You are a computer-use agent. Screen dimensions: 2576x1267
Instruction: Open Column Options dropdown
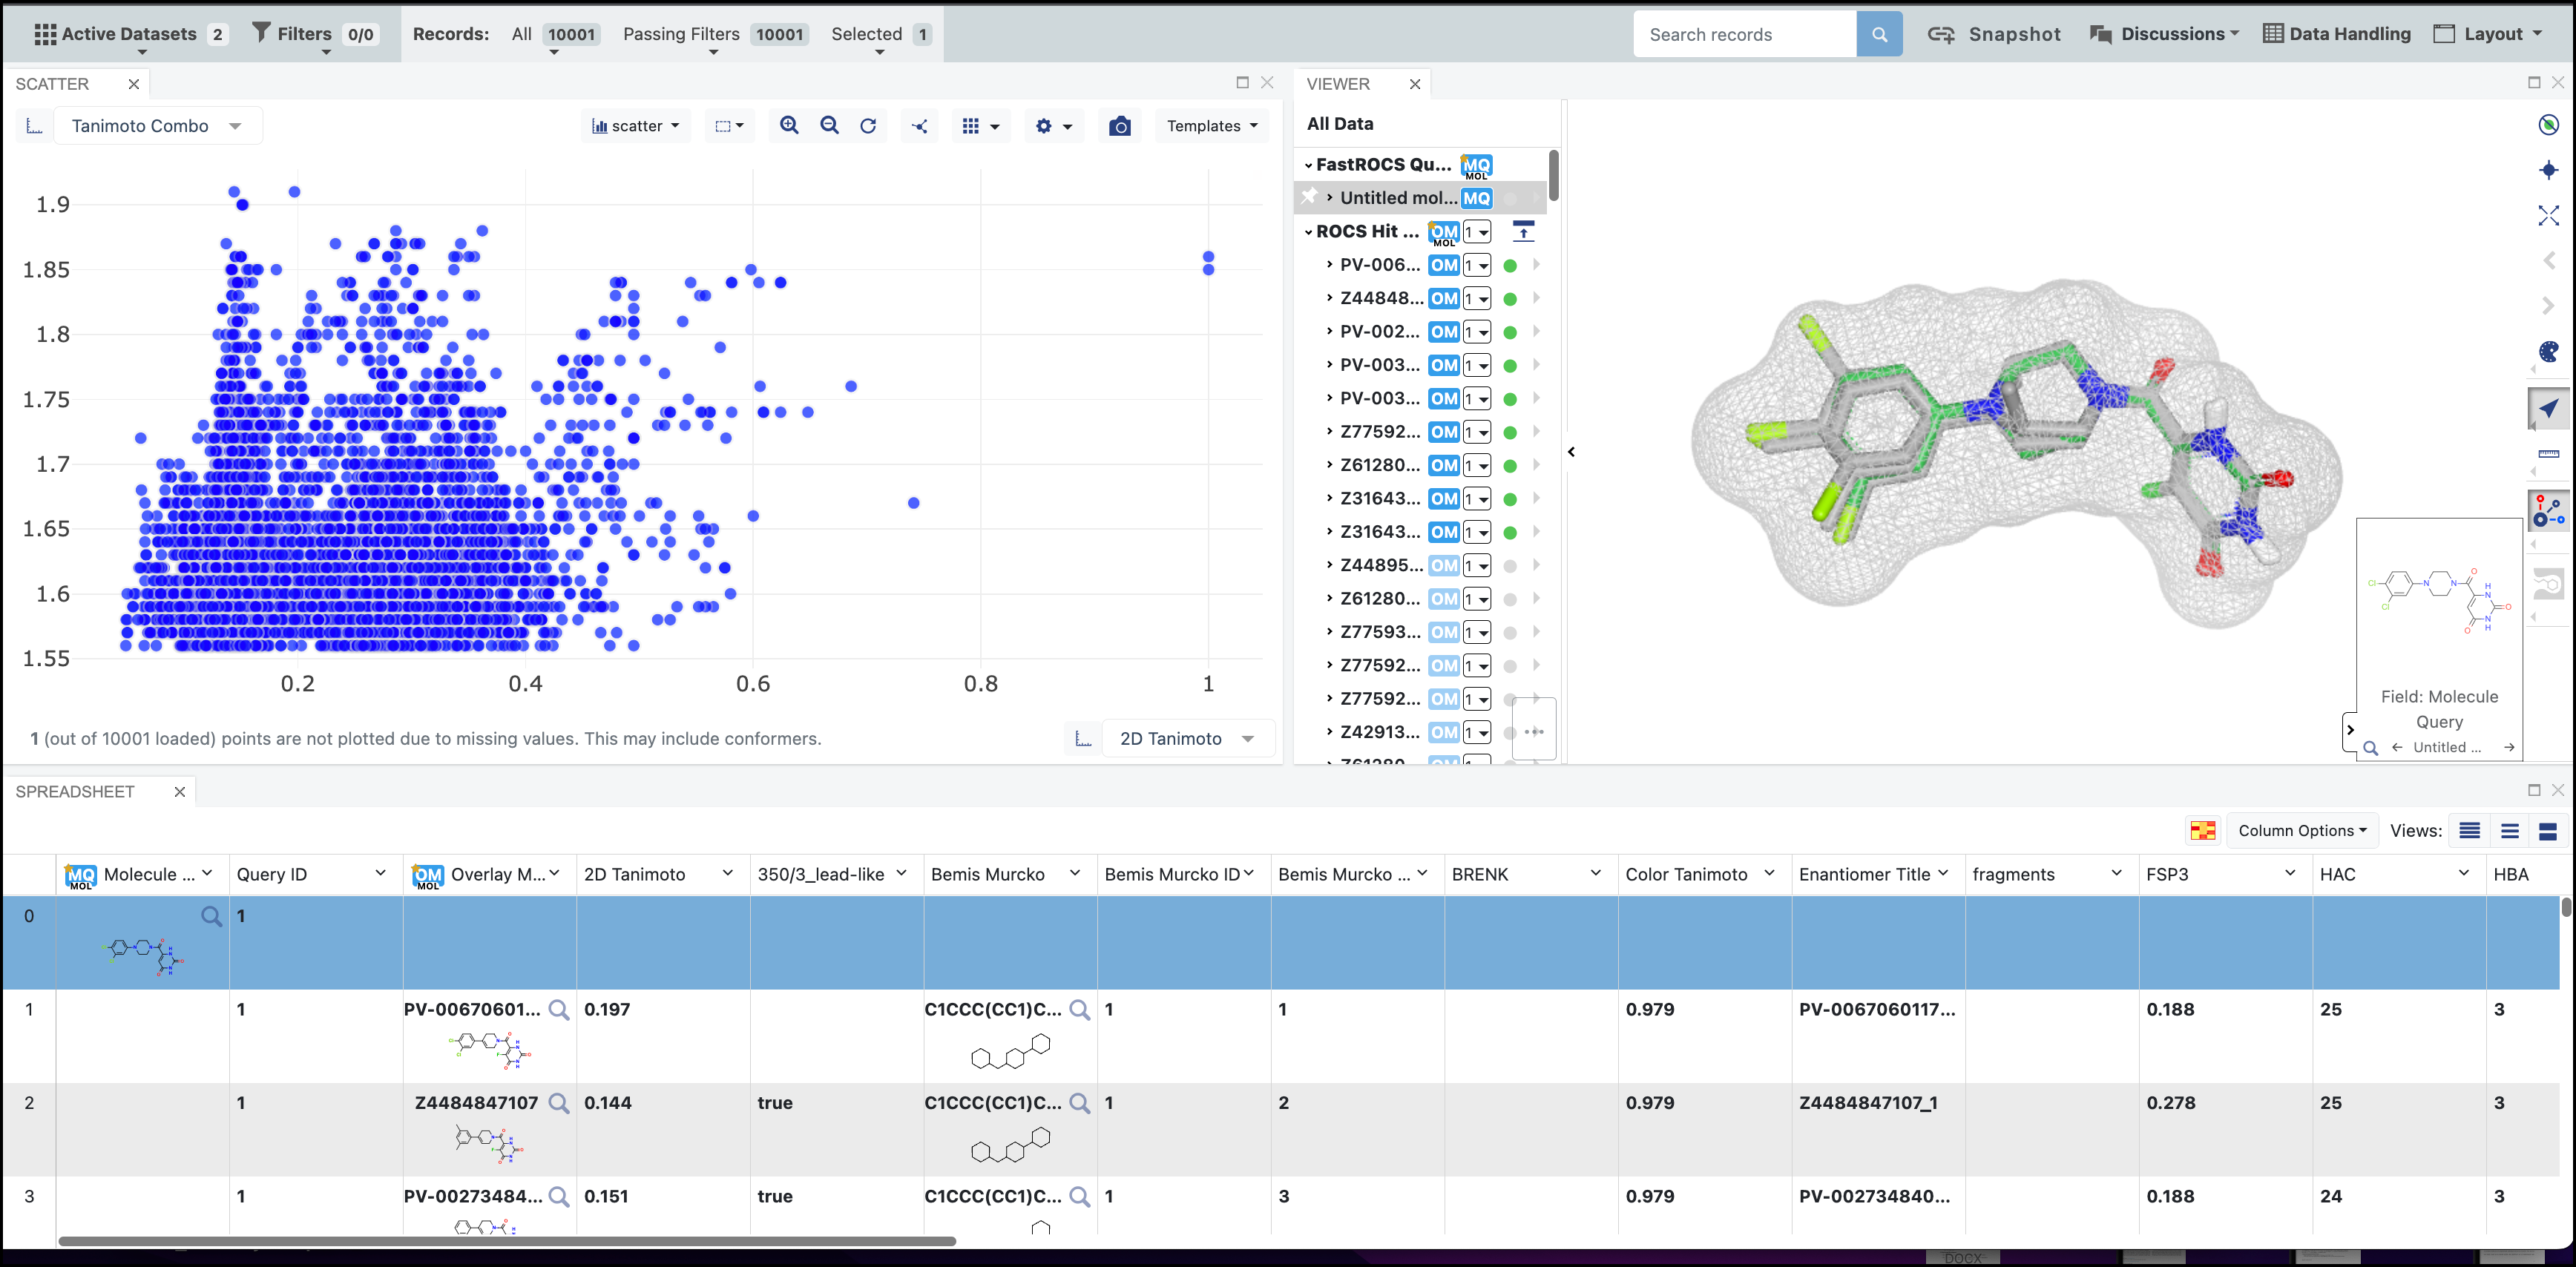(2302, 831)
